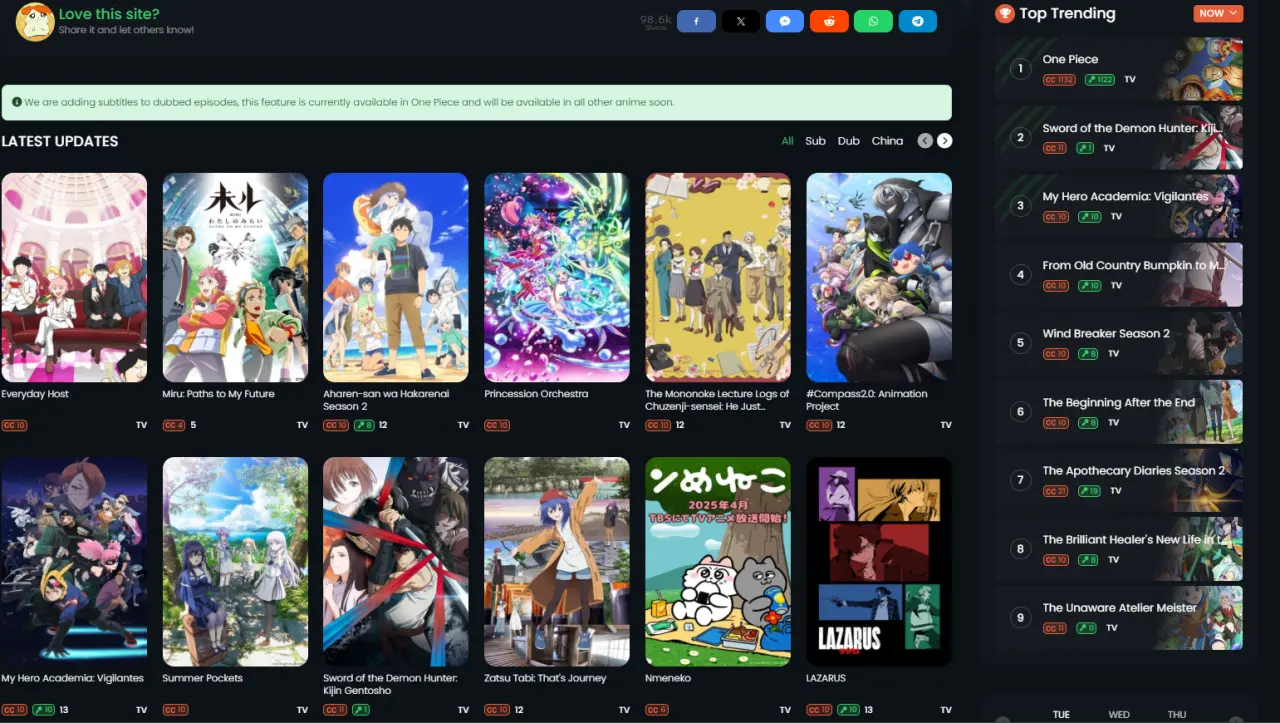Click the Apothecary Diaries CC 21 badge
This screenshot has width=1280, height=723.
coord(1055,491)
